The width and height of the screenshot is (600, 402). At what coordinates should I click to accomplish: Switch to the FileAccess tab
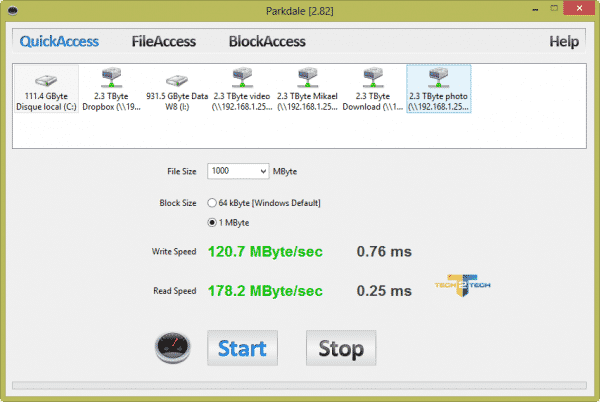tap(164, 41)
